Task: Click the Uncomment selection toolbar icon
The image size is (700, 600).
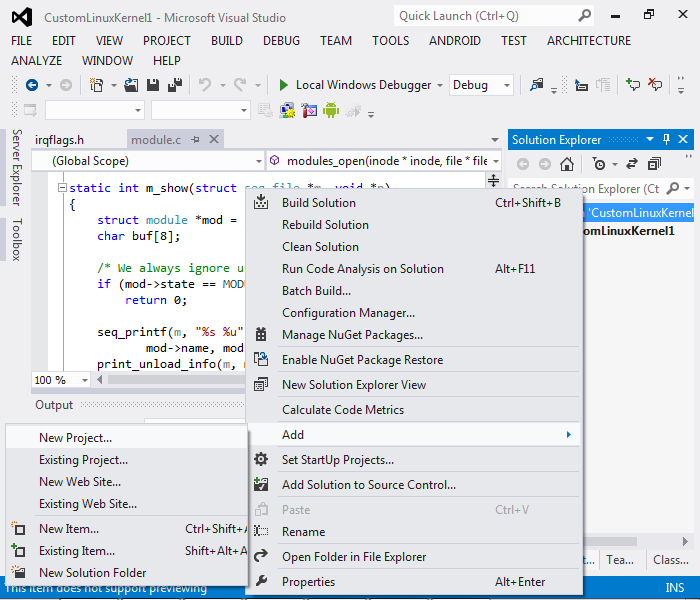Action: tap(655, 84)
